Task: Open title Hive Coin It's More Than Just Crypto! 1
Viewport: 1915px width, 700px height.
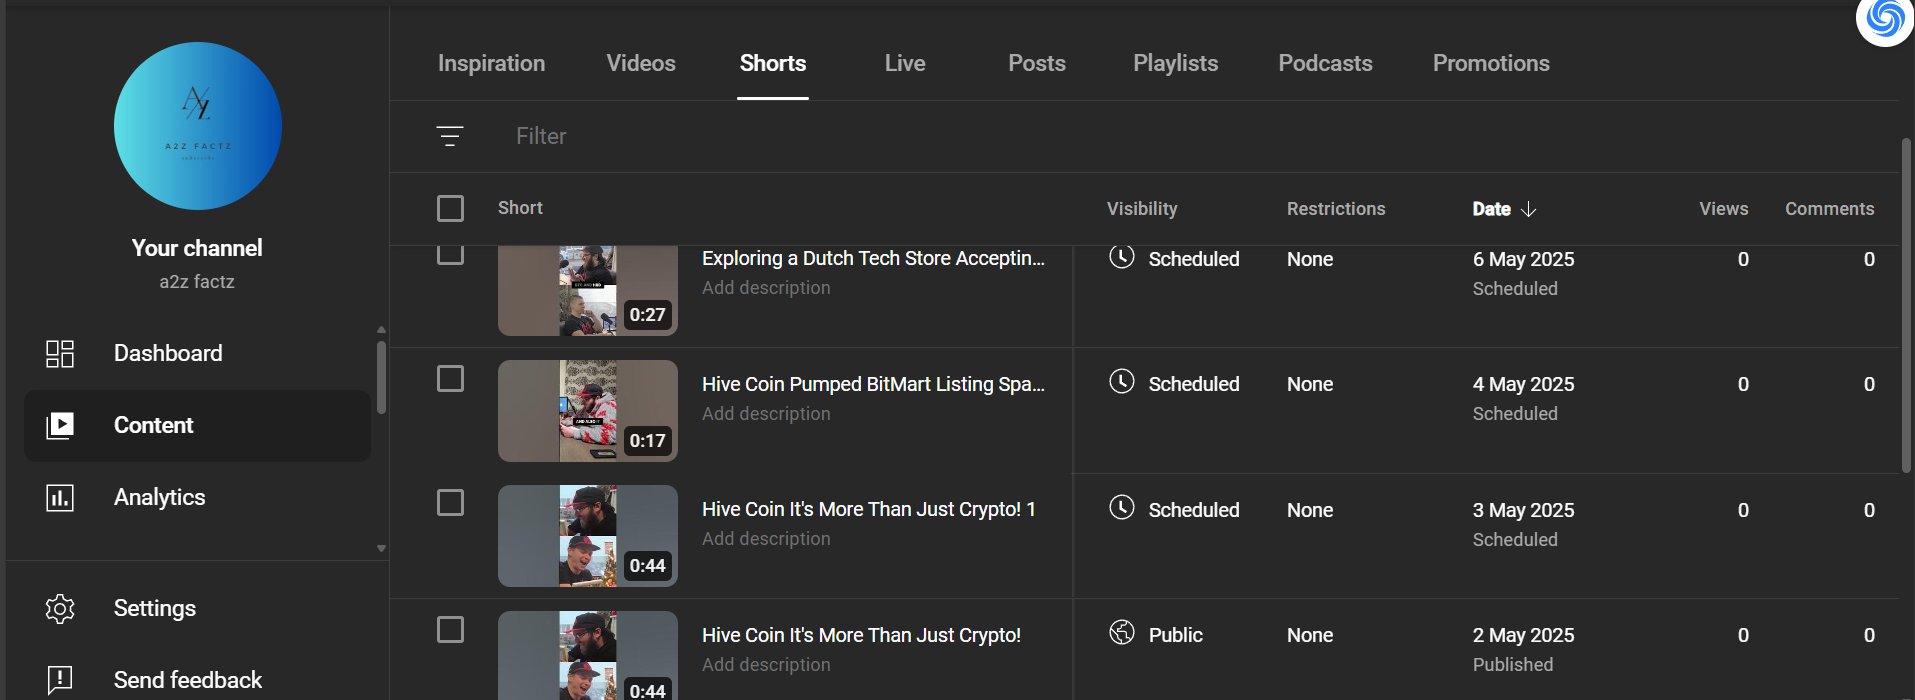Action: click(x=869, y=509)
